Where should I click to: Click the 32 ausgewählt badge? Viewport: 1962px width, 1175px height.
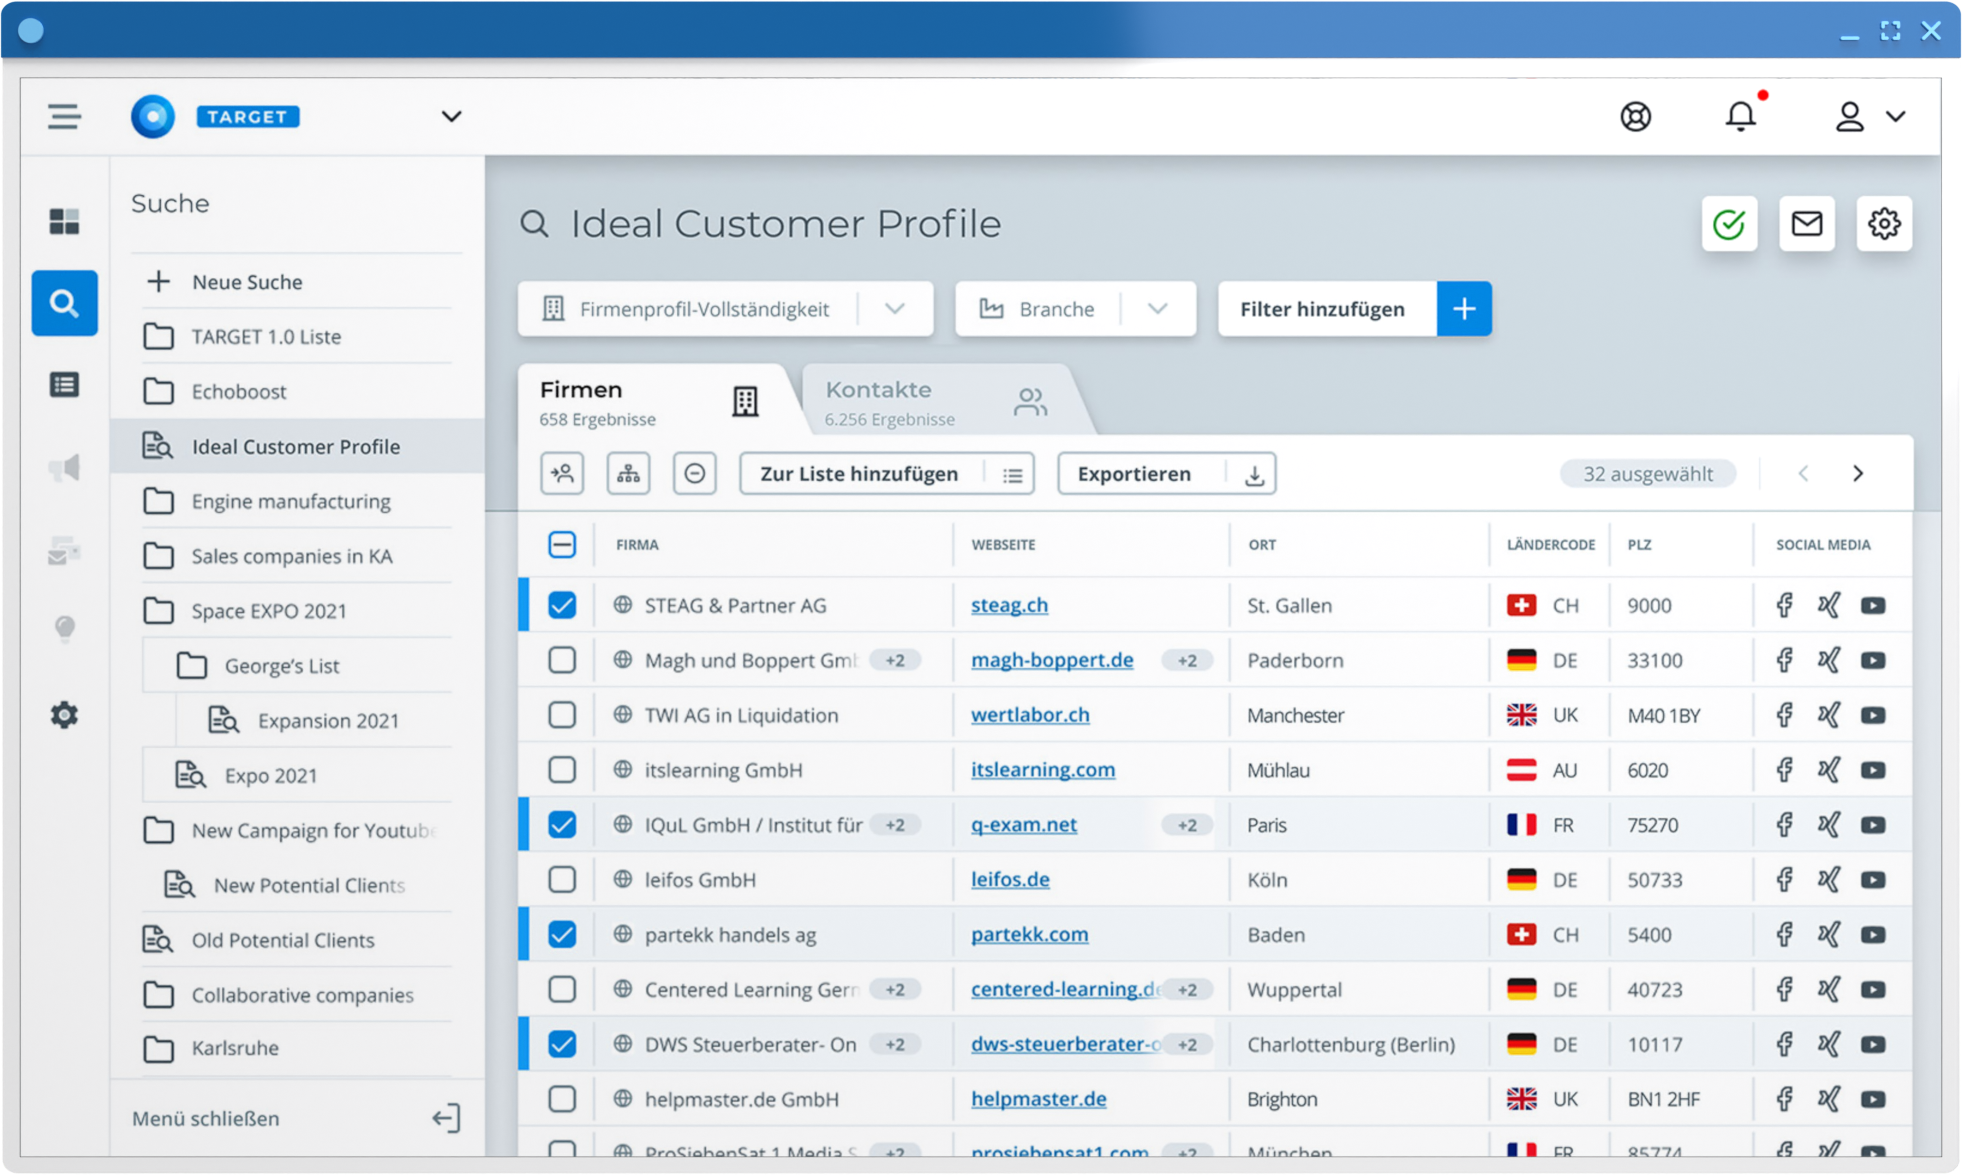[1647, 474]
